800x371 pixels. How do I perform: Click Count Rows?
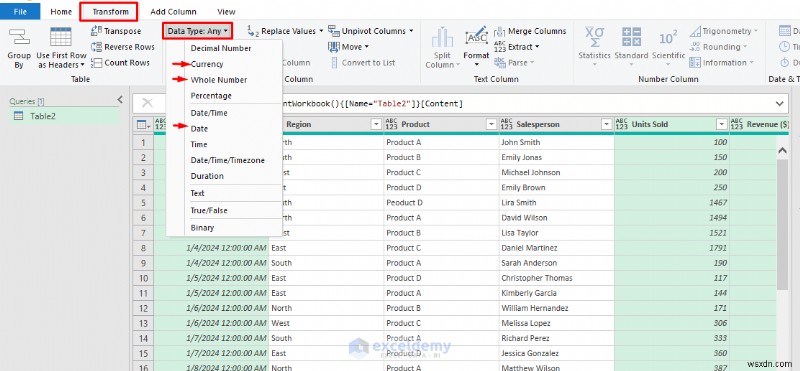[120, 63]
